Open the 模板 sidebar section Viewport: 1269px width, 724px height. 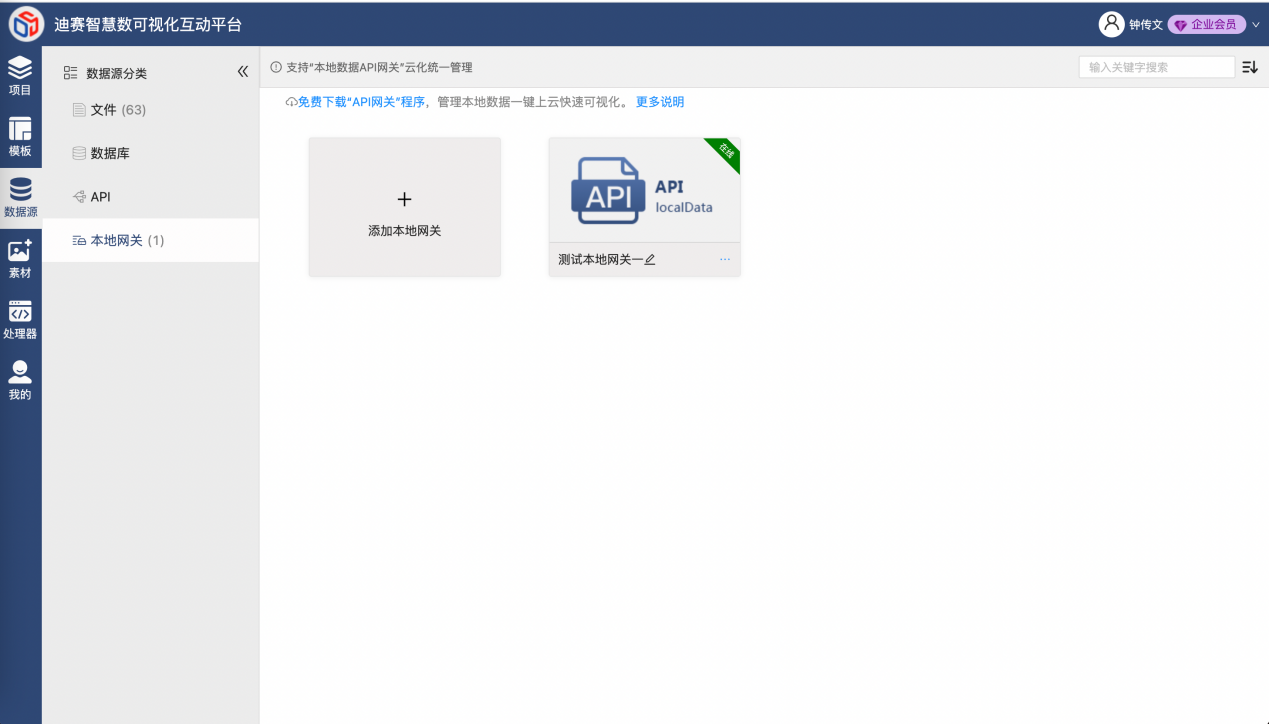click(20, 137)
